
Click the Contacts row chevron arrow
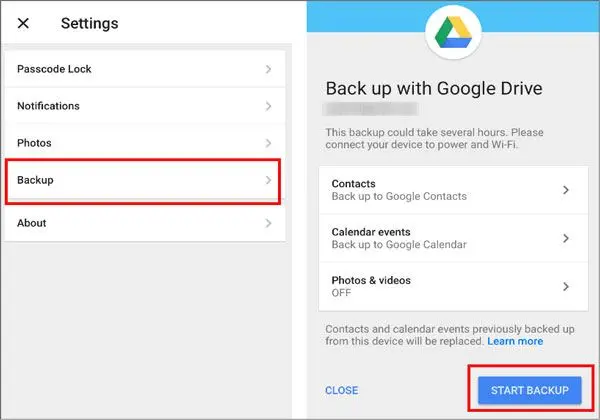coord(566,190)
